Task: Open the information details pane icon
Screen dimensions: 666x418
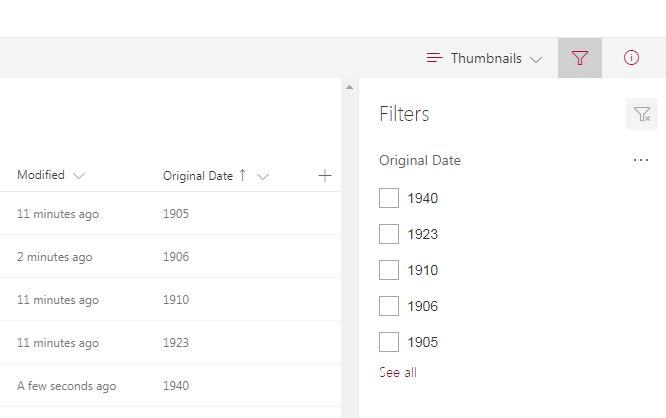Action: point(631,58)
